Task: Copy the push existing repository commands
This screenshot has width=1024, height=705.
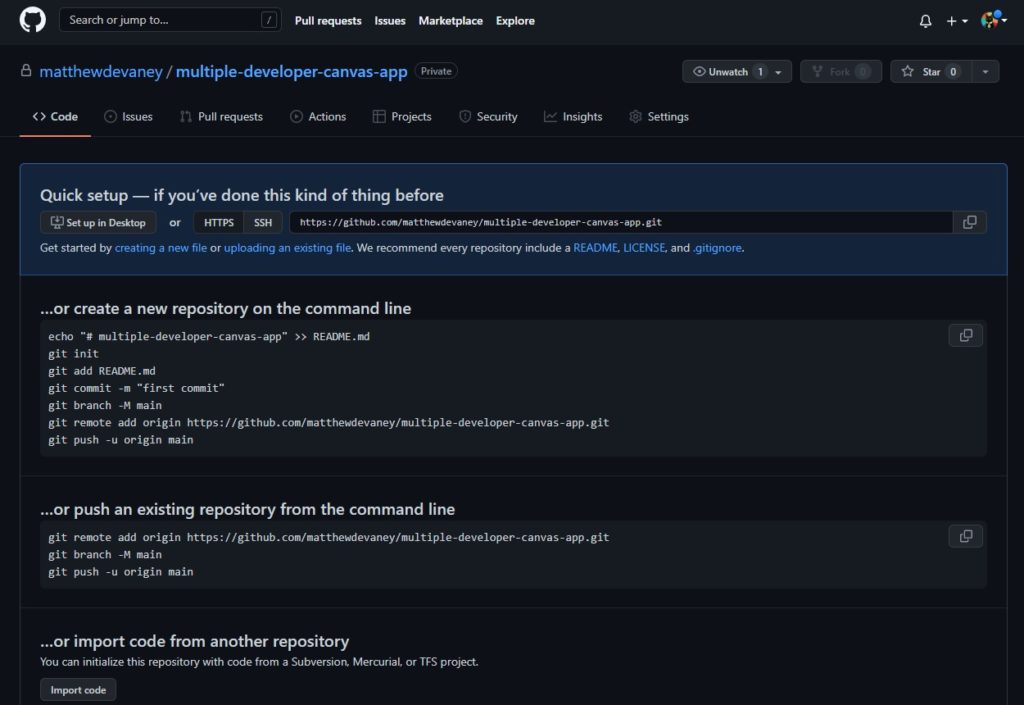Action: pyautogui.click(x=966, y=537)
